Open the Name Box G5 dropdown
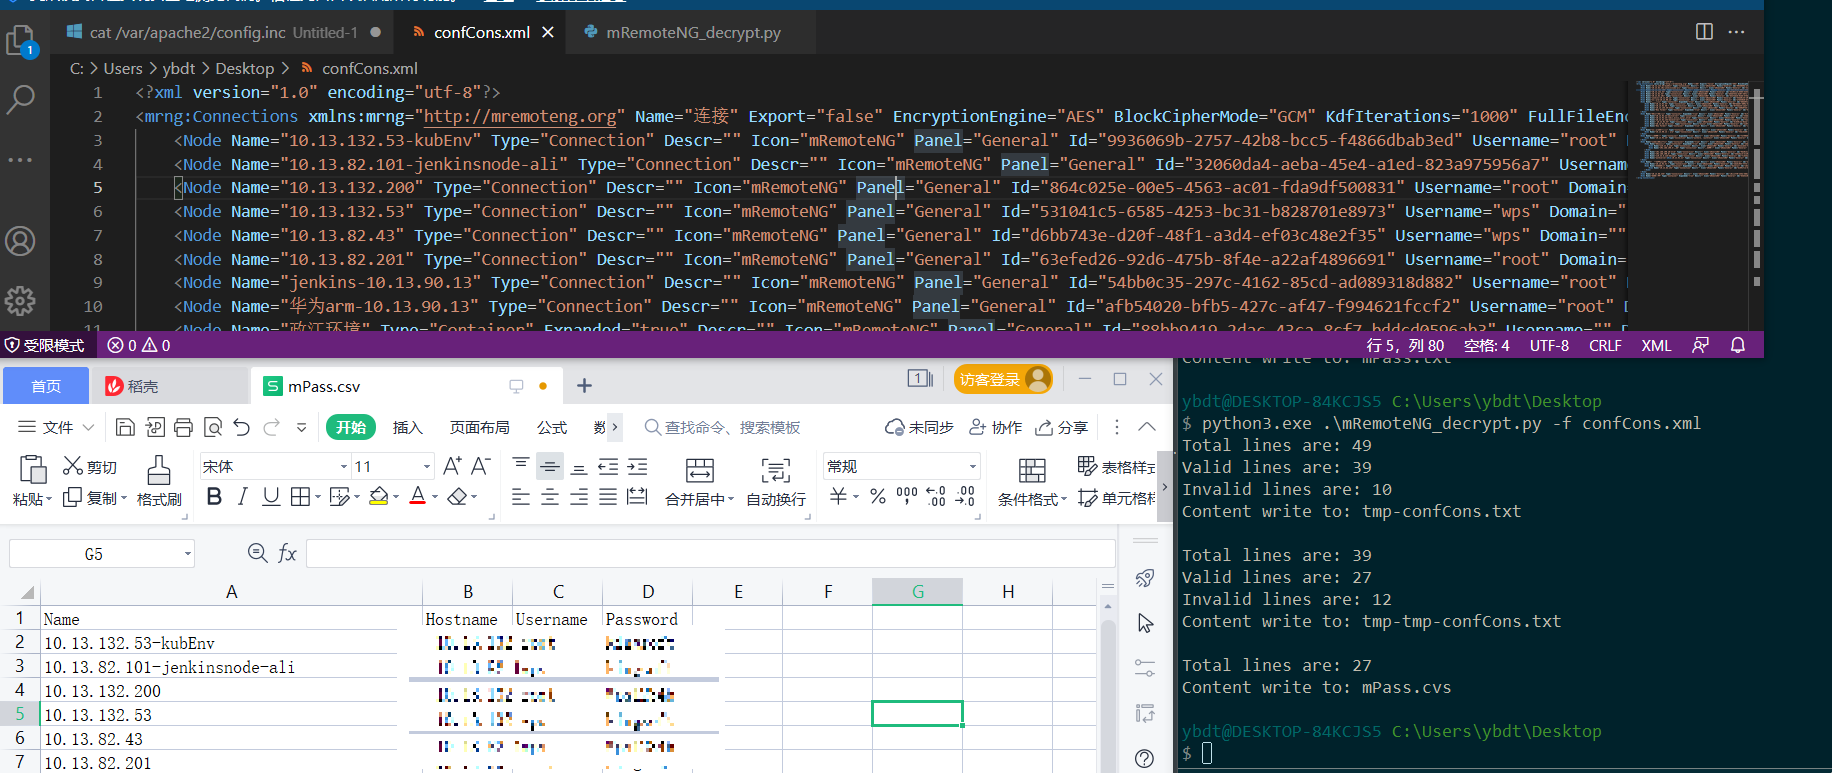The image size is (1832, 773). click(187, 554)
